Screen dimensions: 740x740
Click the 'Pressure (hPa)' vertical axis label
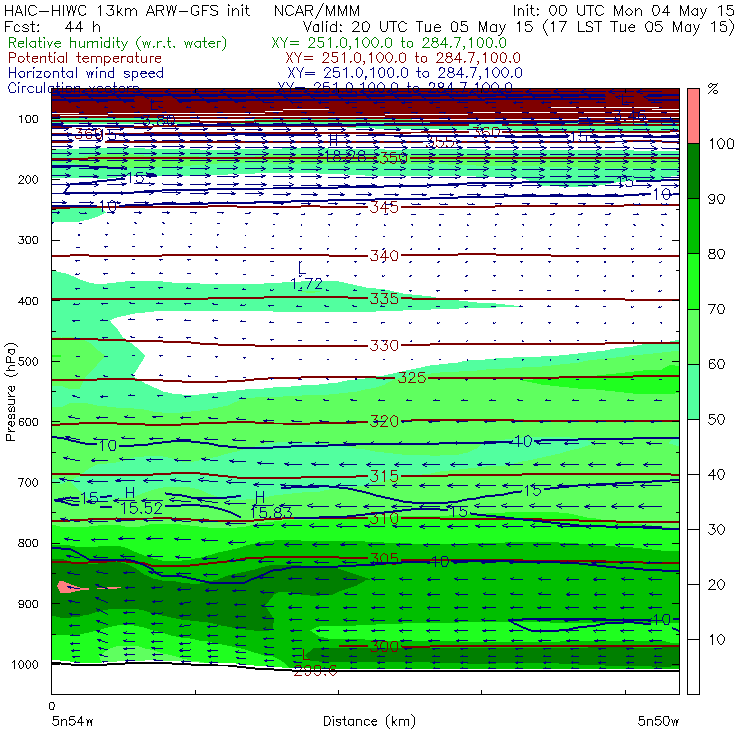[10, 392]
